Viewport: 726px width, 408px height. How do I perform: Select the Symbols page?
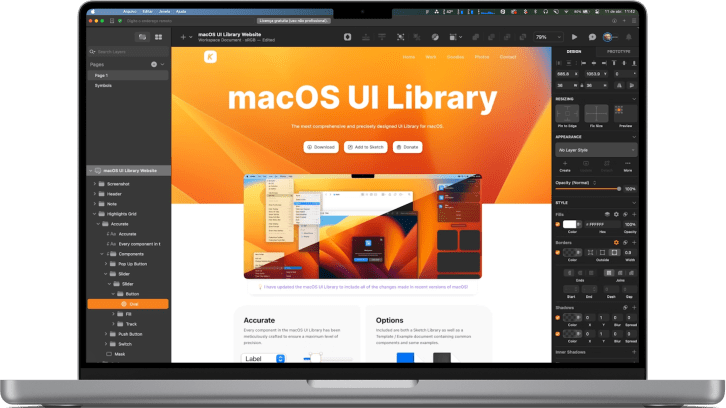click(103, 85)
